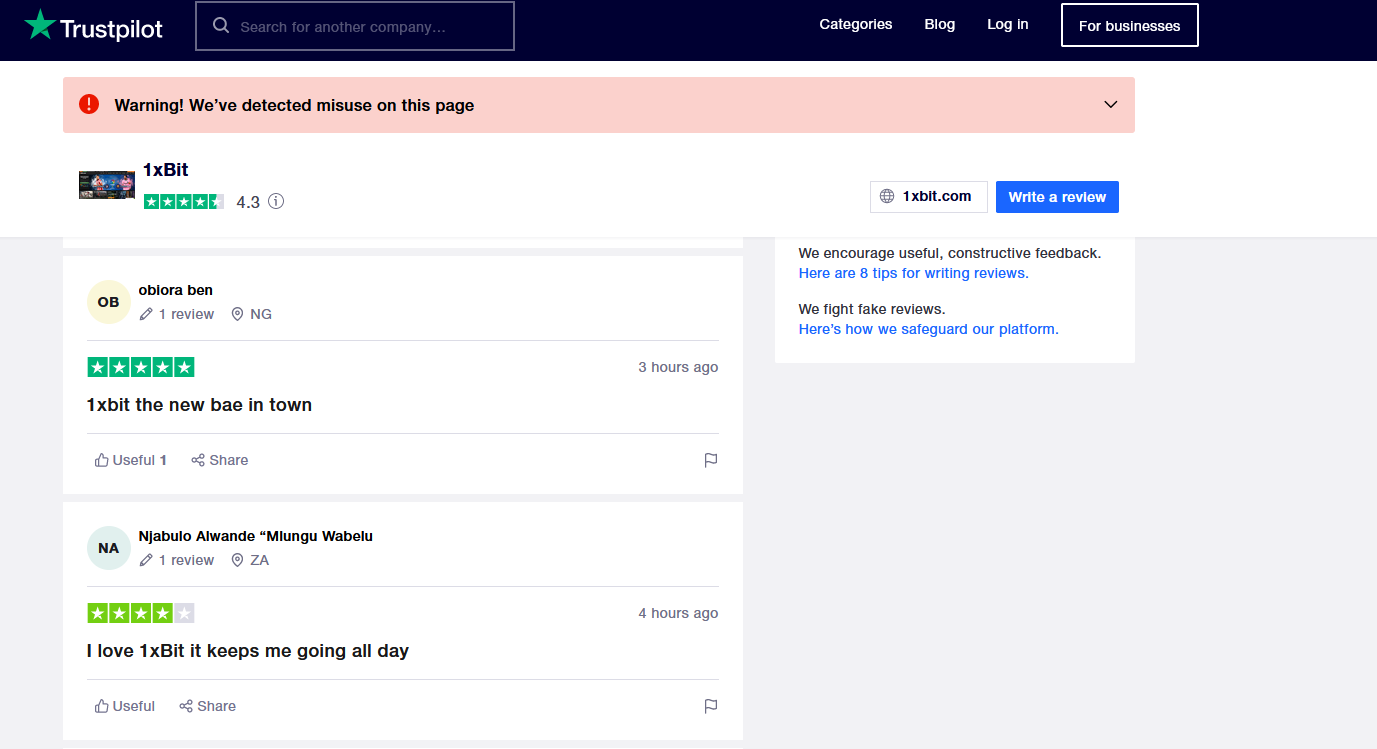Click the NG location pin icon
The image size is (1377, 749).
[x=237, y=314]
